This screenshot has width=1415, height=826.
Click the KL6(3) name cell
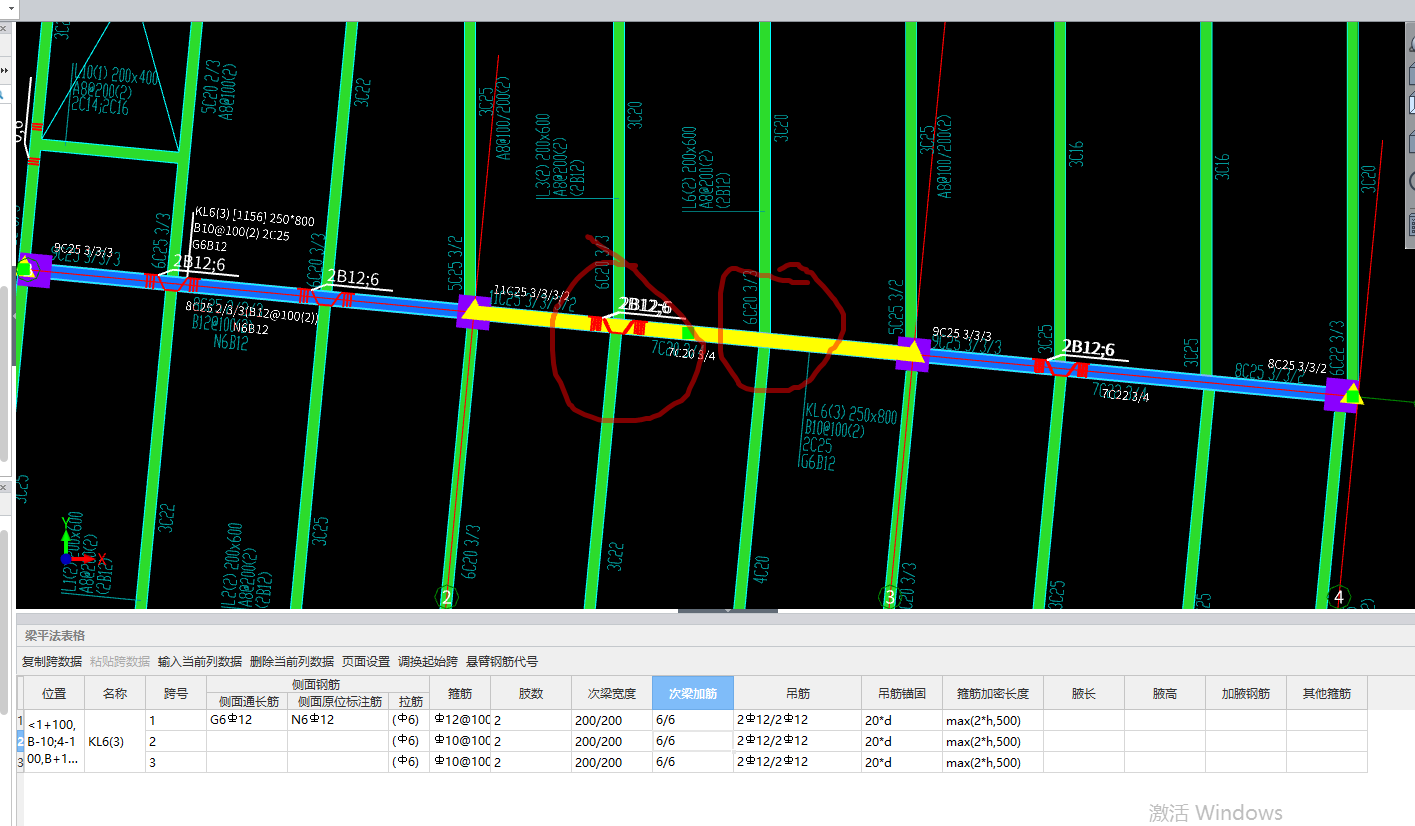coord(115,742)
